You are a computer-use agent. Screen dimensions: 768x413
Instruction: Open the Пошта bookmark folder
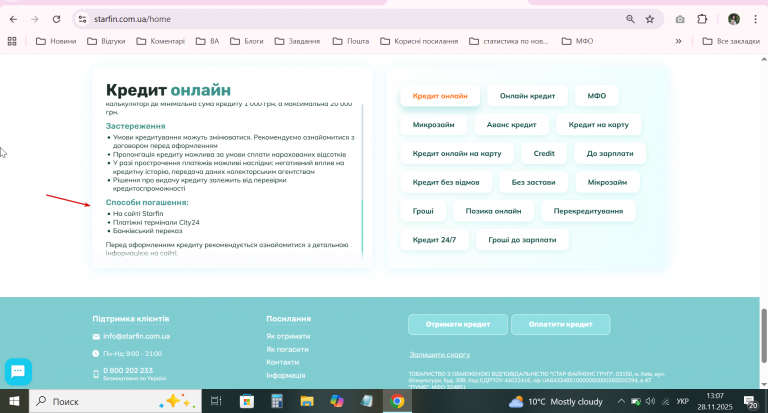pos(351,41)
